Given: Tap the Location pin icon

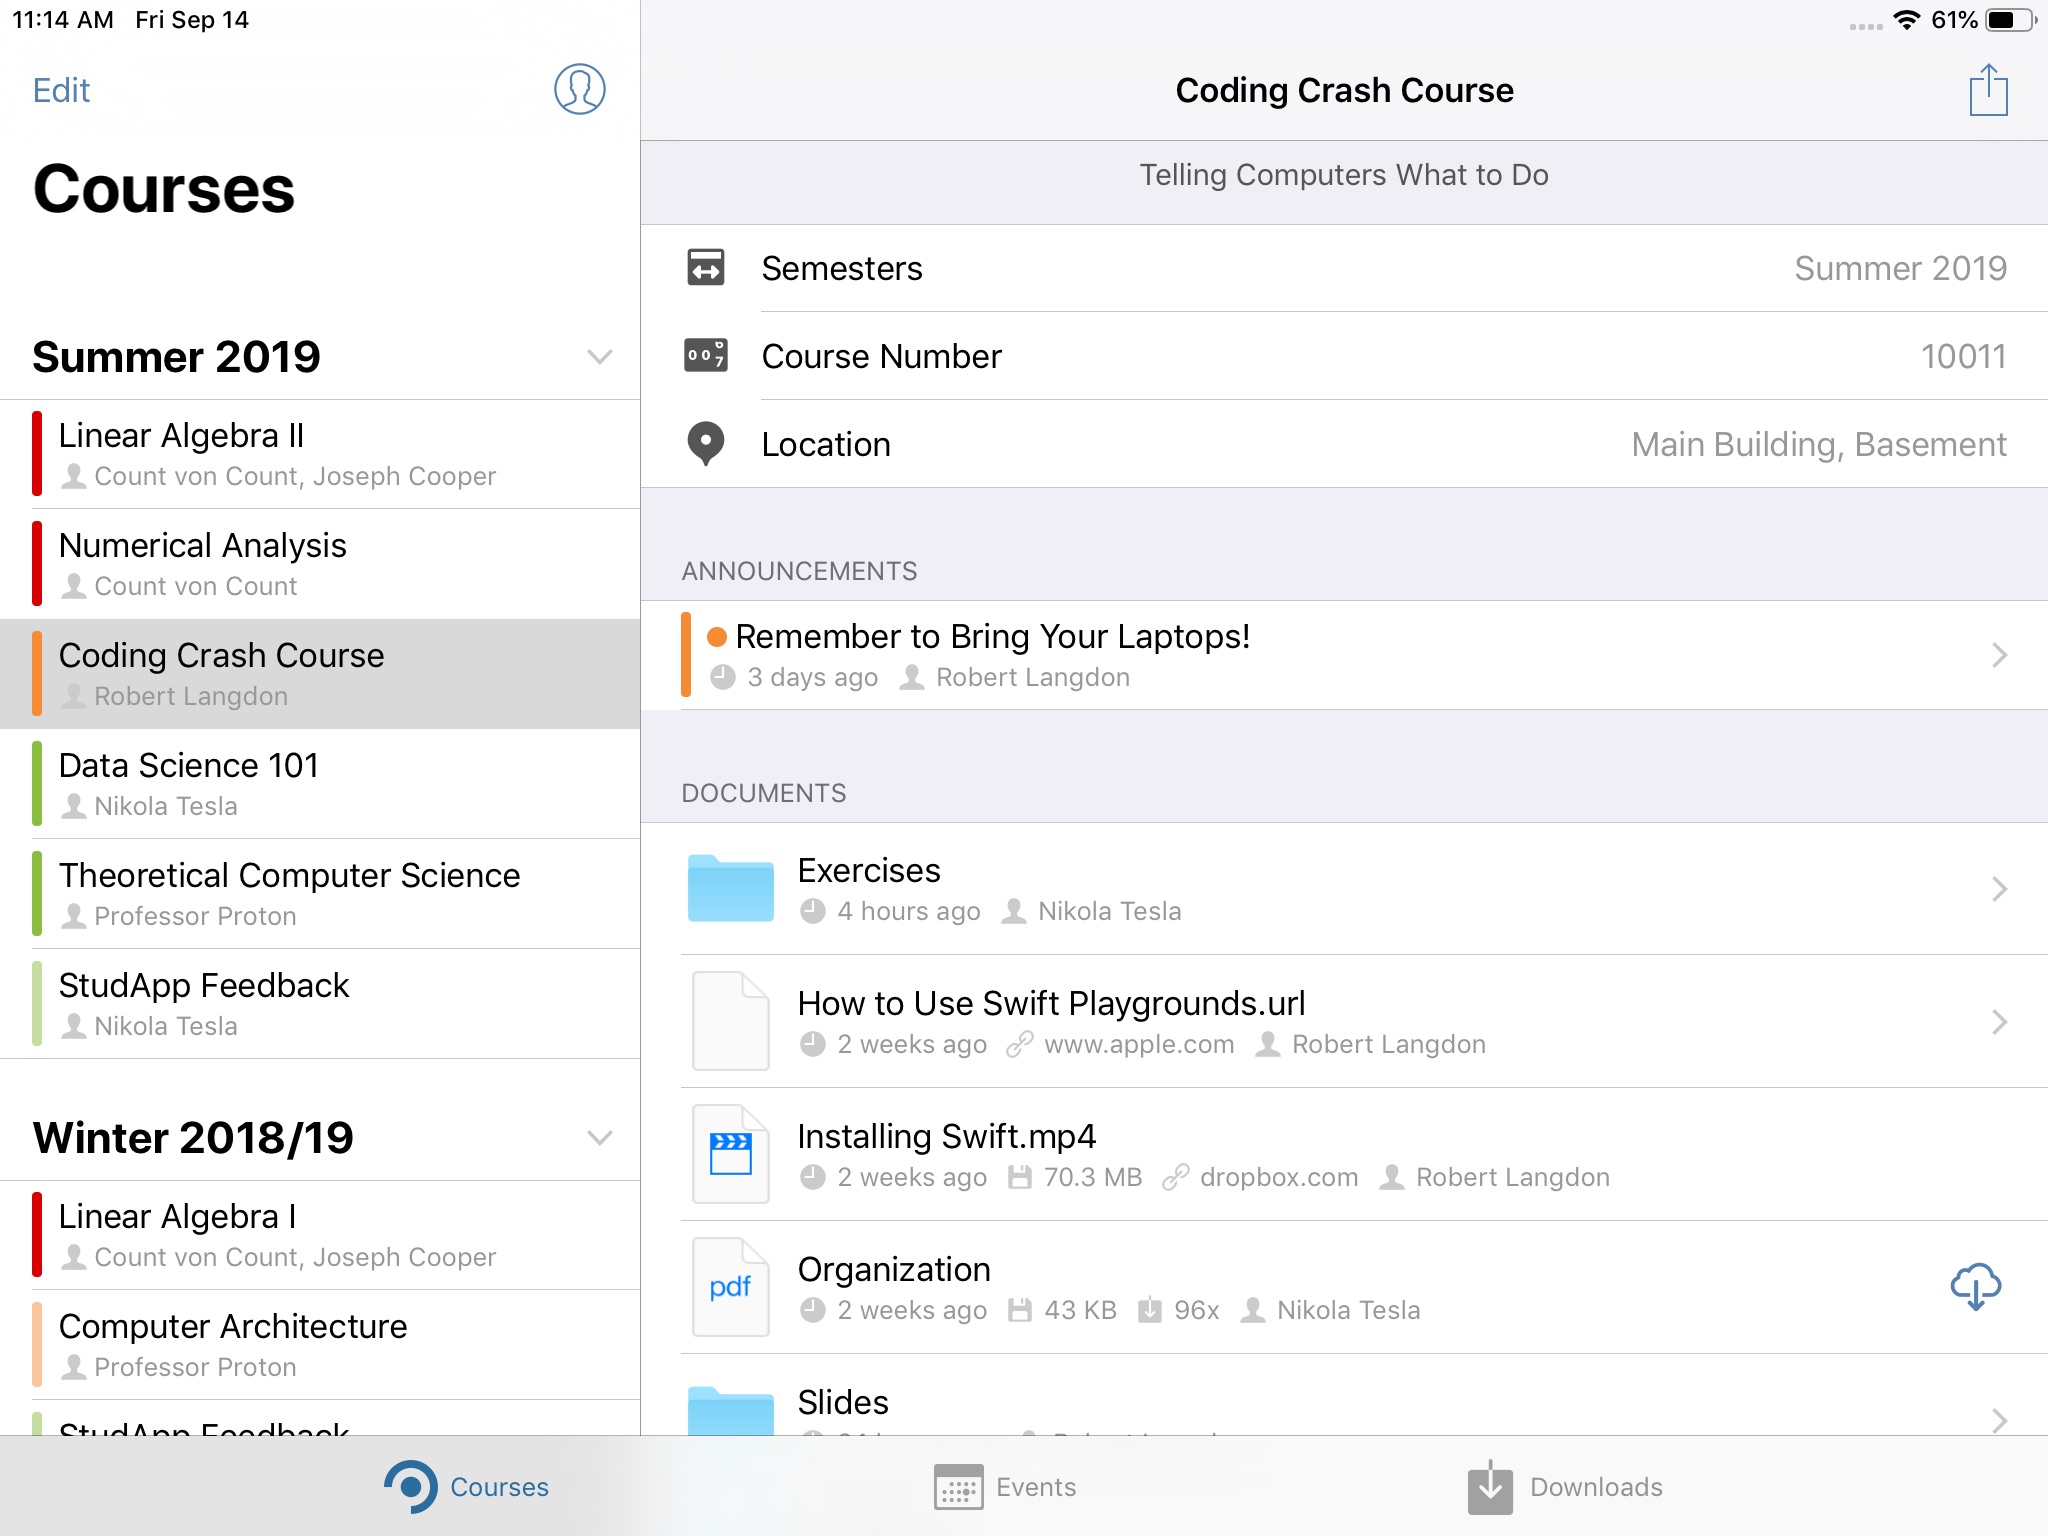Looking at the screenshot, I should [x=705, y=443].
